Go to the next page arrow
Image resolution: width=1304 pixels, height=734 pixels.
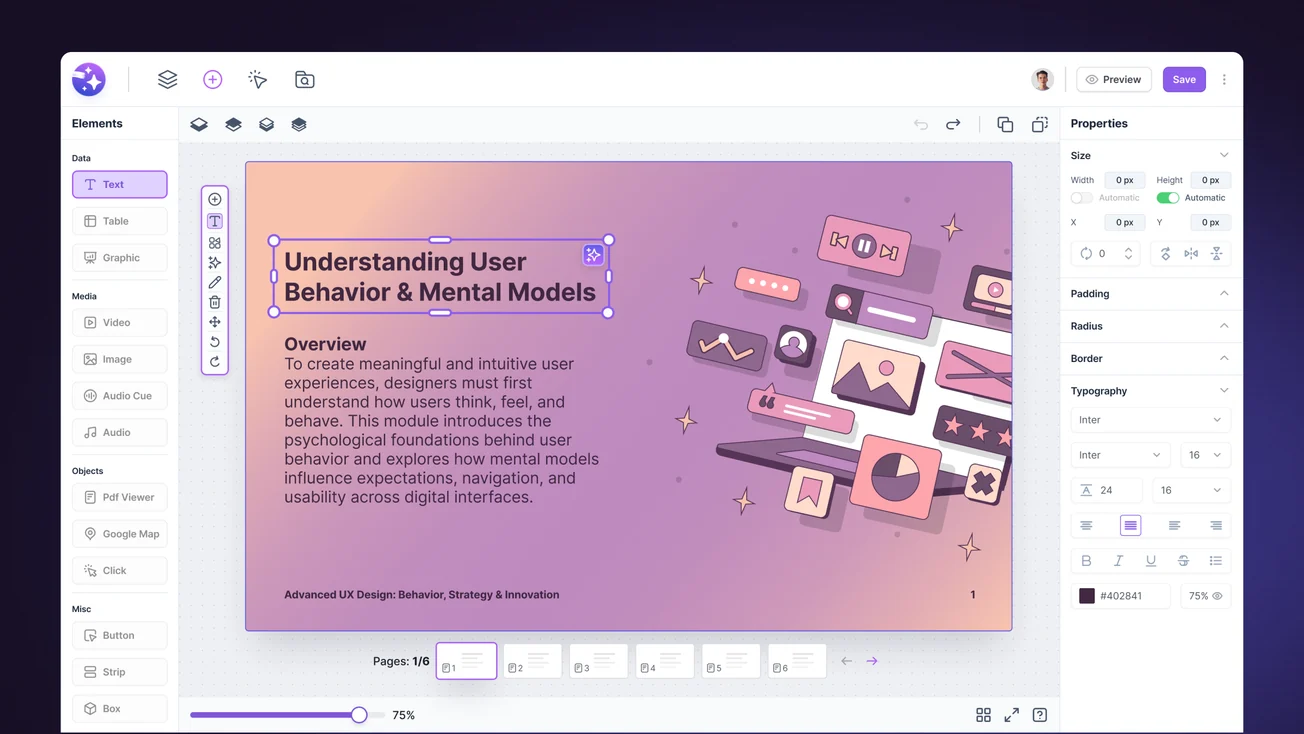(872, 661)
